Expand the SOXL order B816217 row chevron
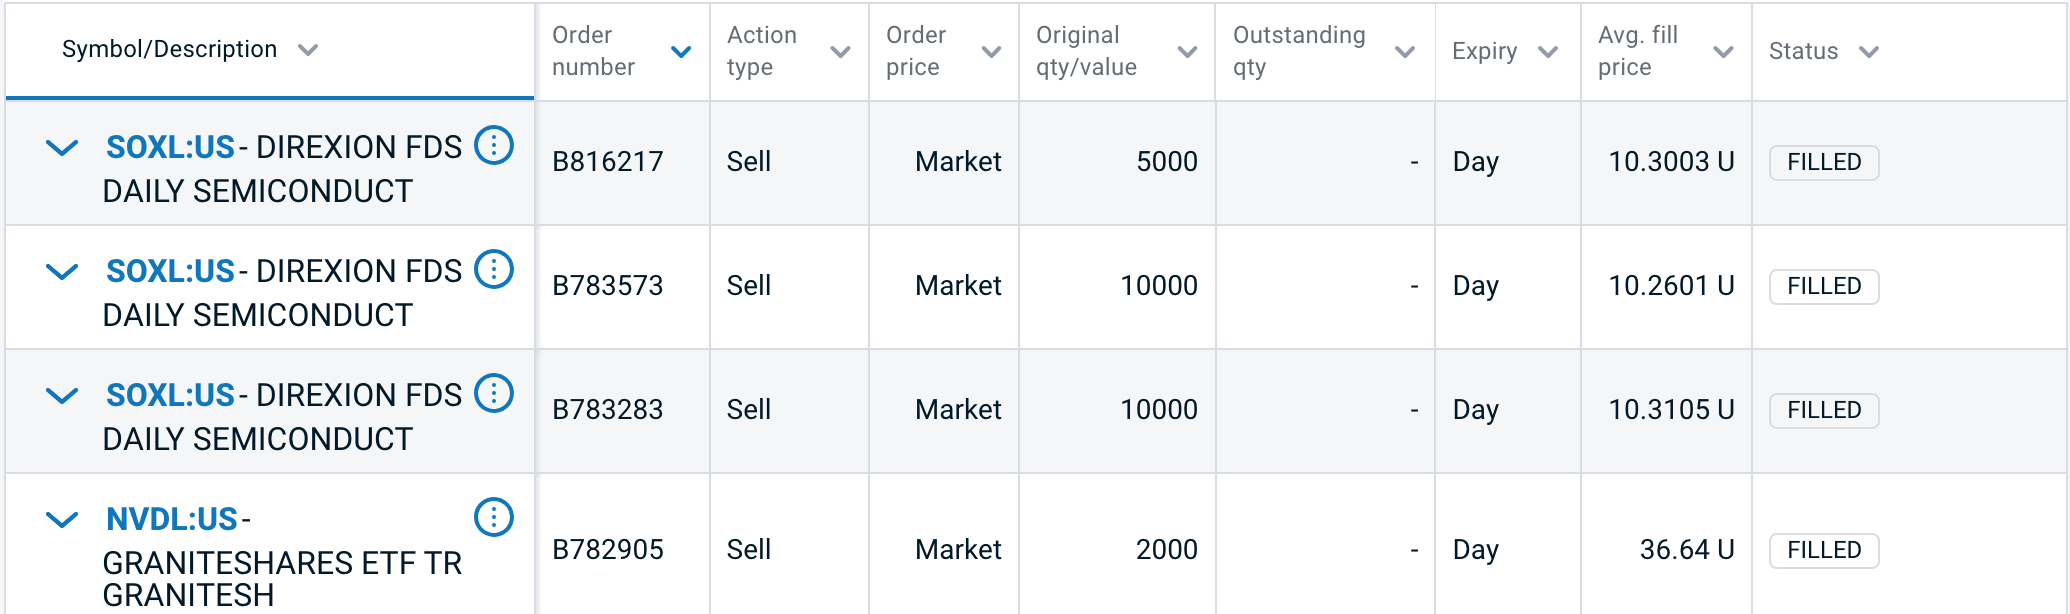The image size is (2070, 614). pos(62,148)
